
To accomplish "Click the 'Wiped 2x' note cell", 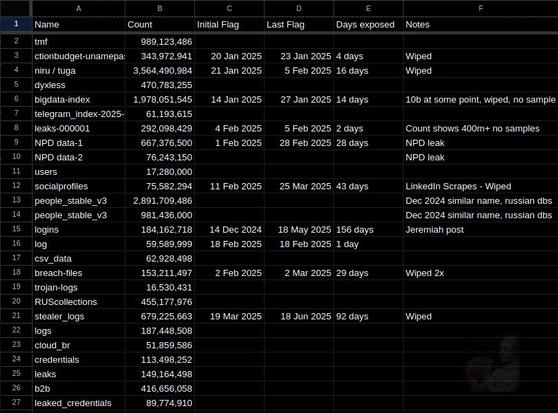I will [x=480, y=273].
